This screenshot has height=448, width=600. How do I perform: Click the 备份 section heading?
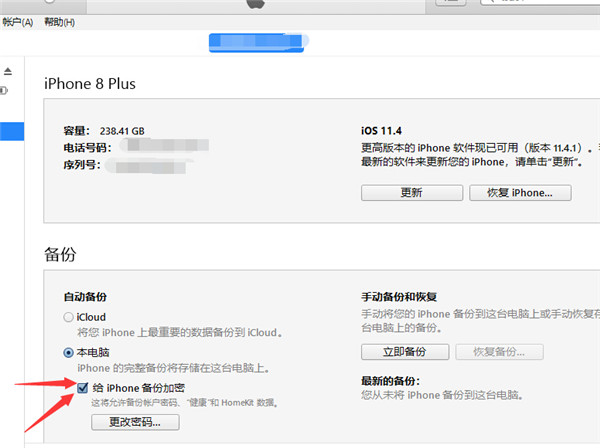(x=60, y=254)
